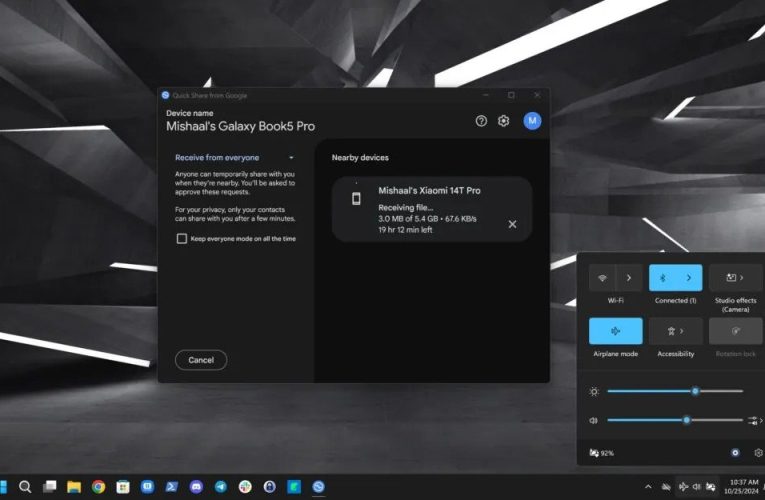The width and height of the screenshot is (765, 500).
Task: Open the padlock app on the taskbar
Action: pos(269,486)
